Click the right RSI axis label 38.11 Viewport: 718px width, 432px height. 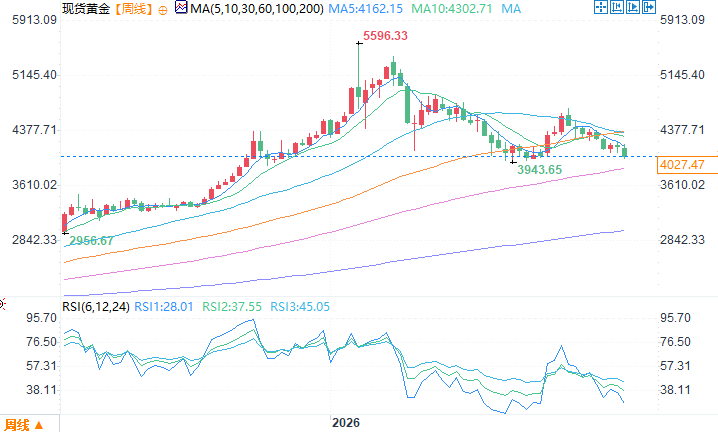tap(675, 390)
